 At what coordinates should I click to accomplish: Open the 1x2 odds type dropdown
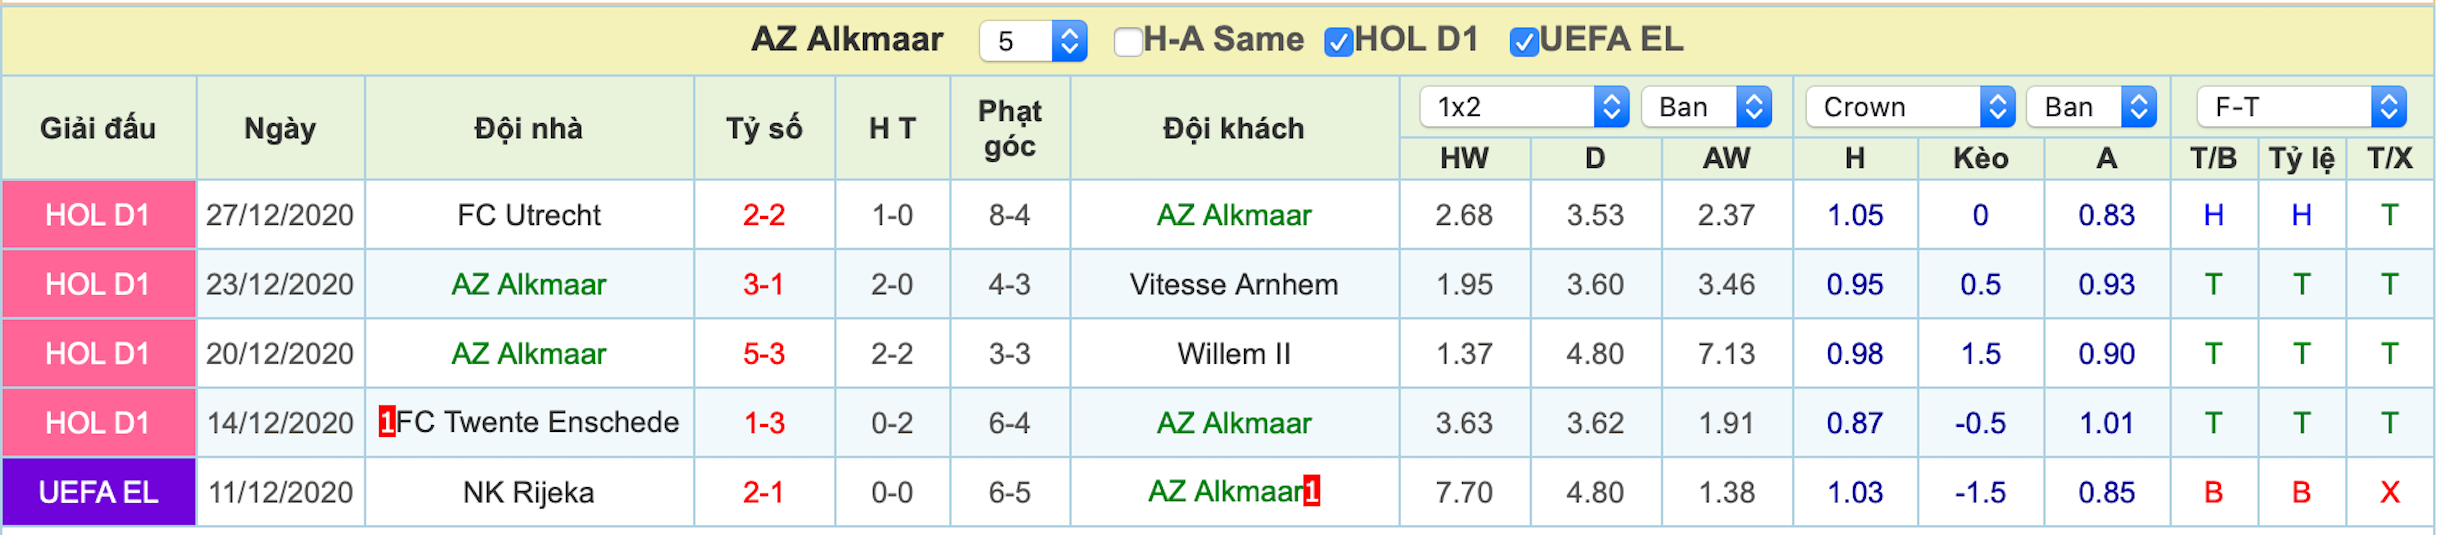tap(1524, 107)
